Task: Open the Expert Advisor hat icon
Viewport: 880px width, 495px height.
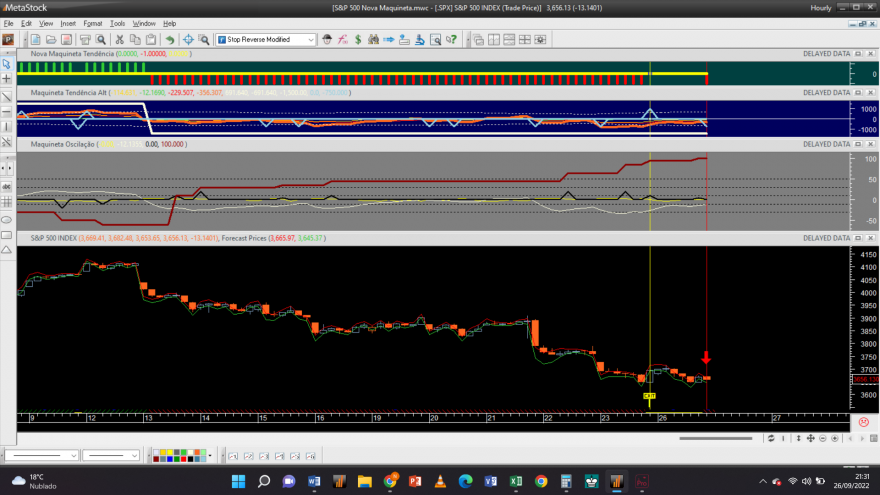Action: [x=327, y=39]
